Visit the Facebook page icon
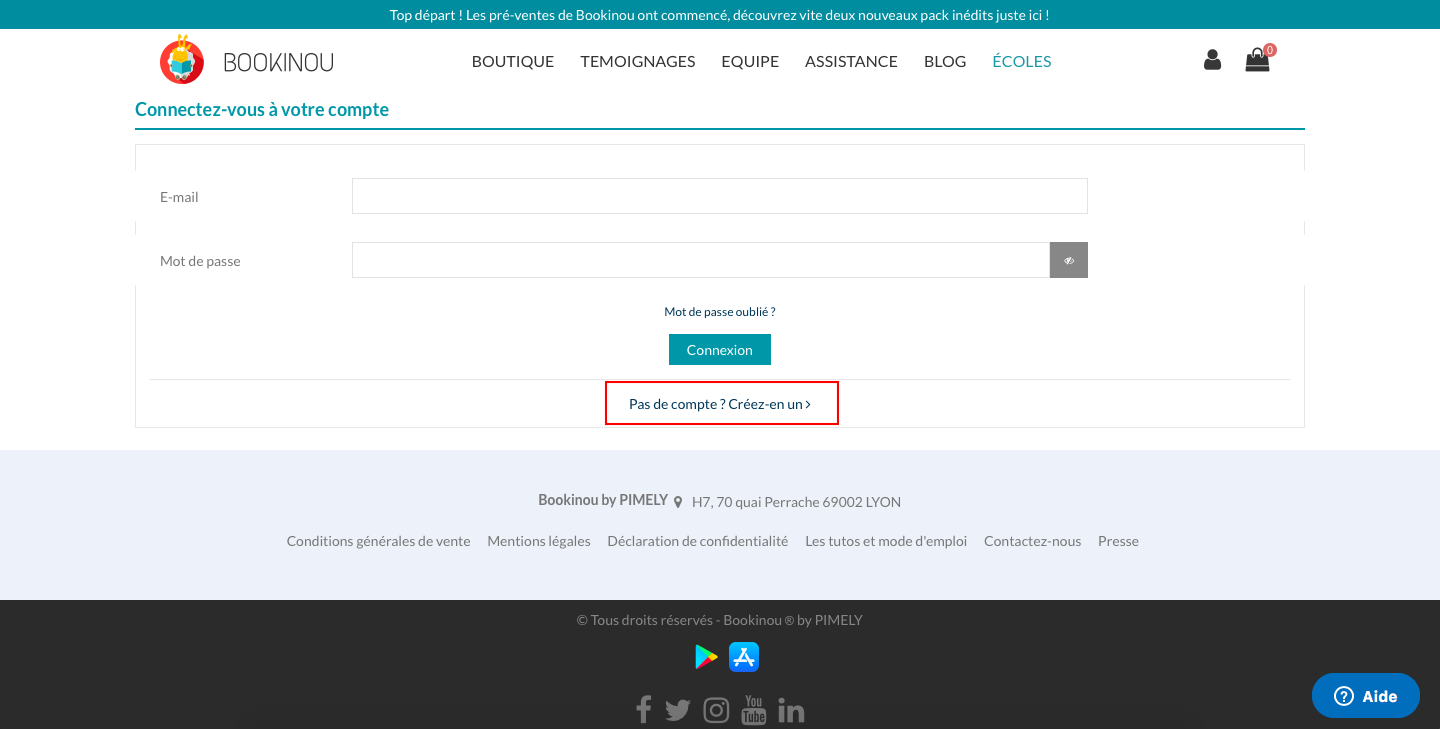Screen dimensions: 1440x729 pyautogui.click(x=643, y=709)
